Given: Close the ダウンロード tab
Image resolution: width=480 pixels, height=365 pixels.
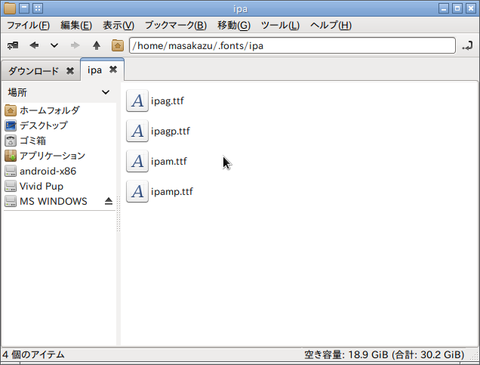Looking at the screenshot, I should [x=70, y=71].
